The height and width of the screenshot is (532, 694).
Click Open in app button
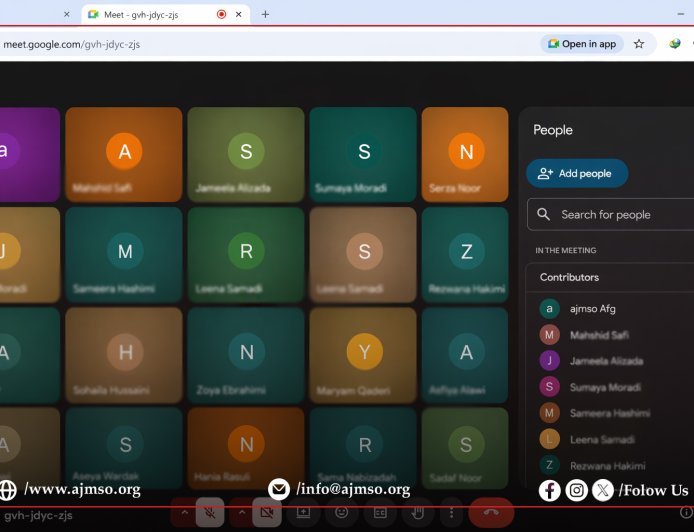pos(582,44)
